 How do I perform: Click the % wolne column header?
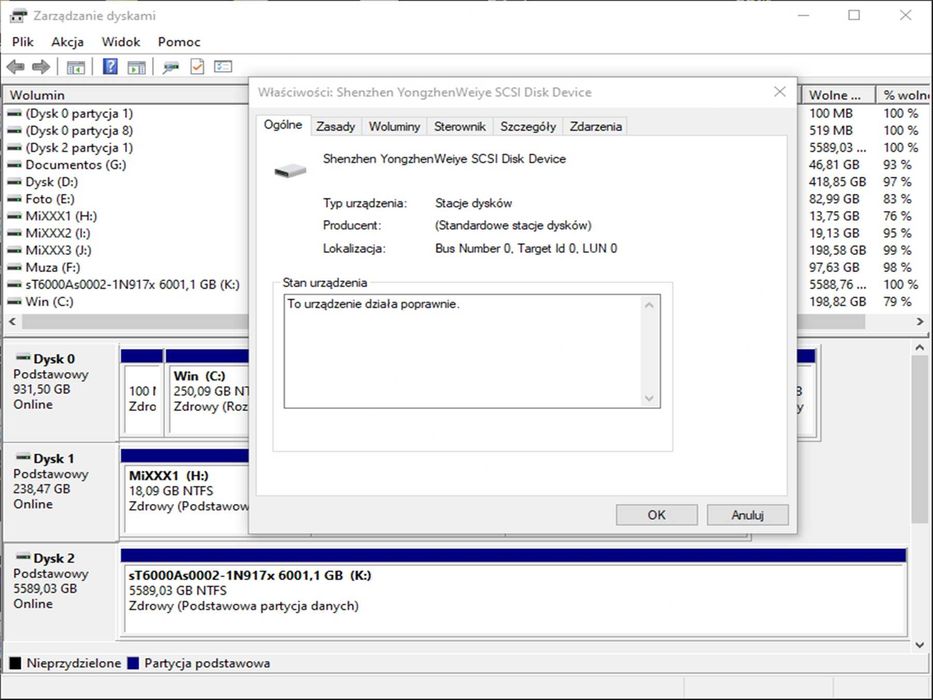tap(904, 95)
